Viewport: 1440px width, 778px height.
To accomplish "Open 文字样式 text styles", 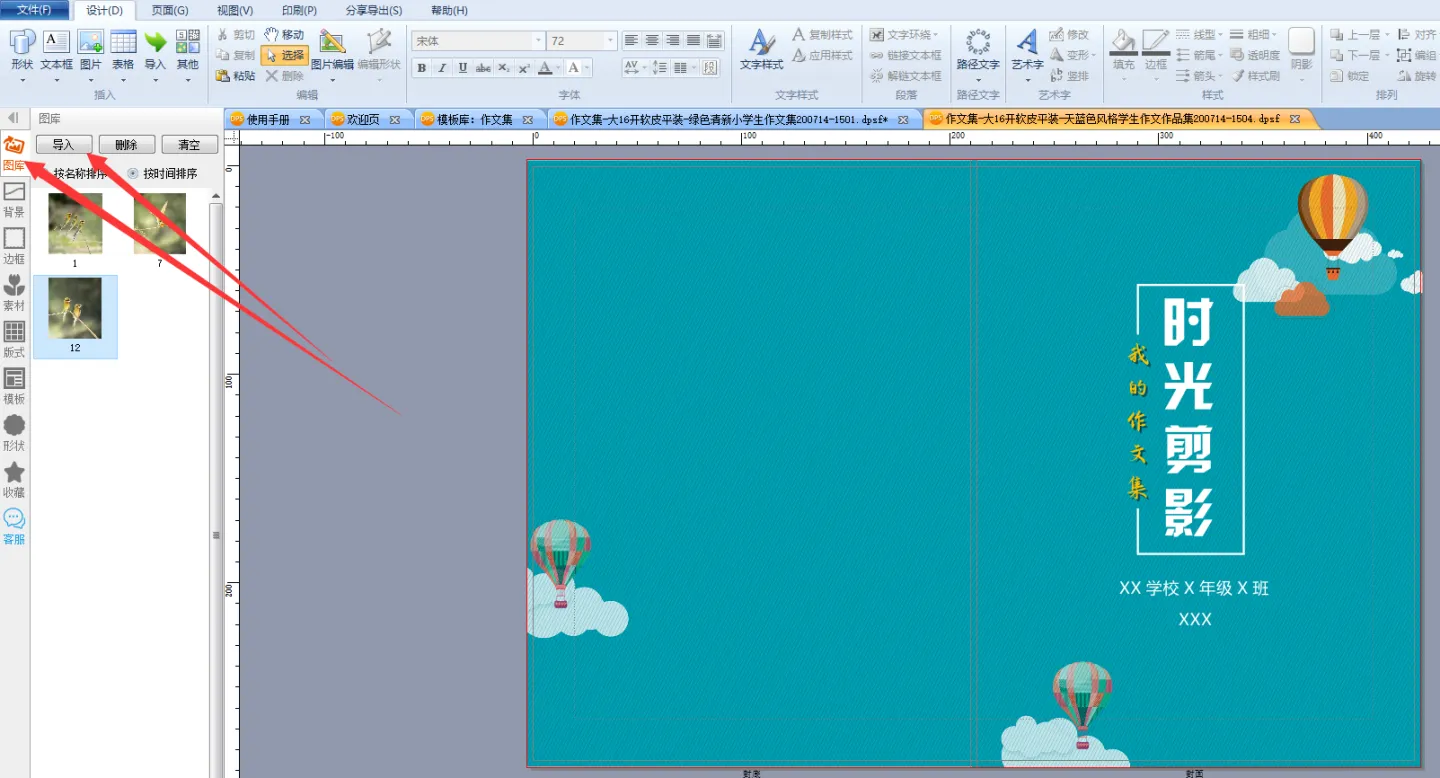I will coord(762,50).
